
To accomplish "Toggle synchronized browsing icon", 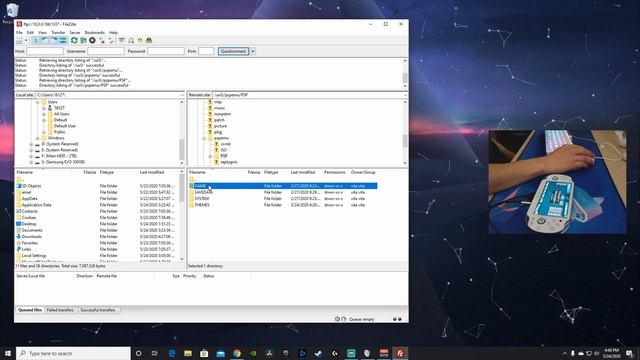I will (140, 40).
